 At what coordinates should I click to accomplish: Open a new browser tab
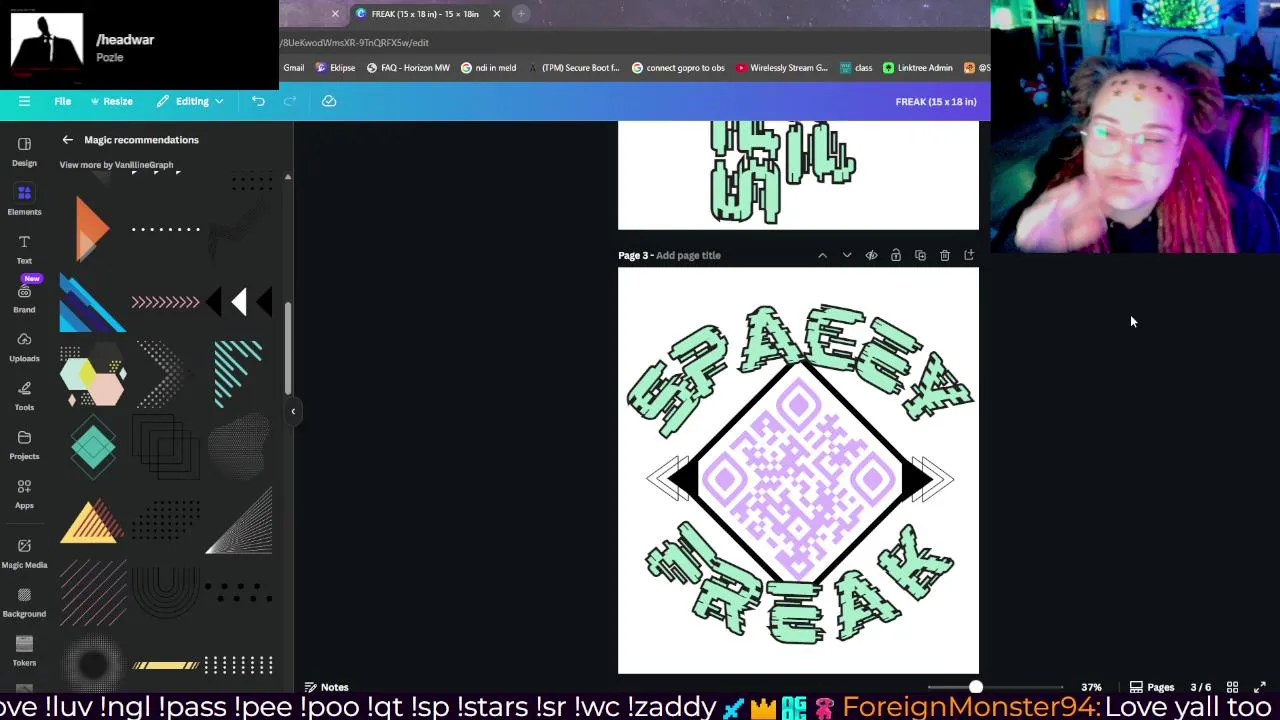521,14
